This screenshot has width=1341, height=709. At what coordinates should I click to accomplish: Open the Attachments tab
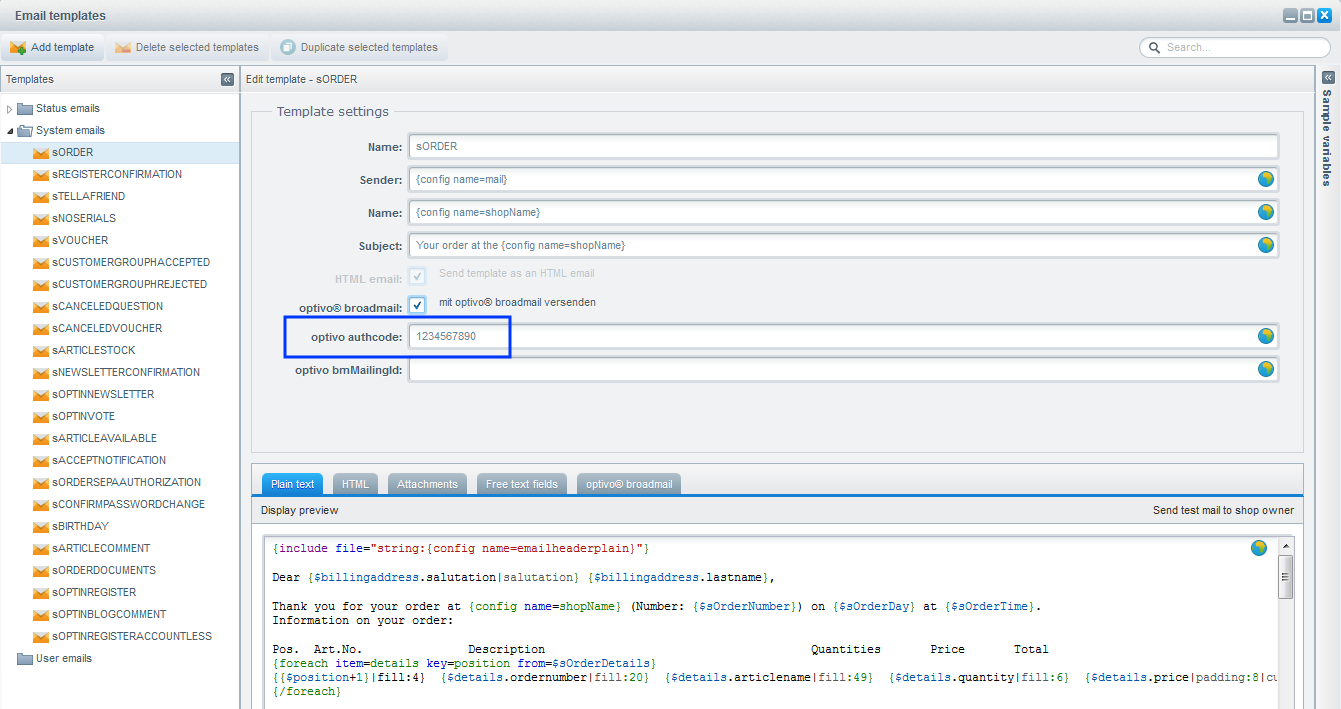[427, 484]
